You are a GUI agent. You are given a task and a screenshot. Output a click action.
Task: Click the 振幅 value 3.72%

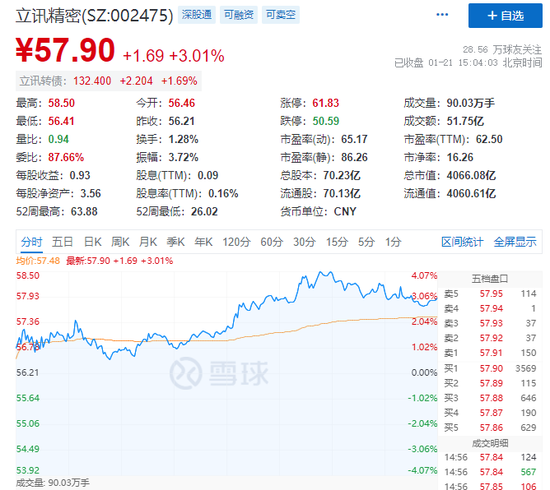coord(183,157)
